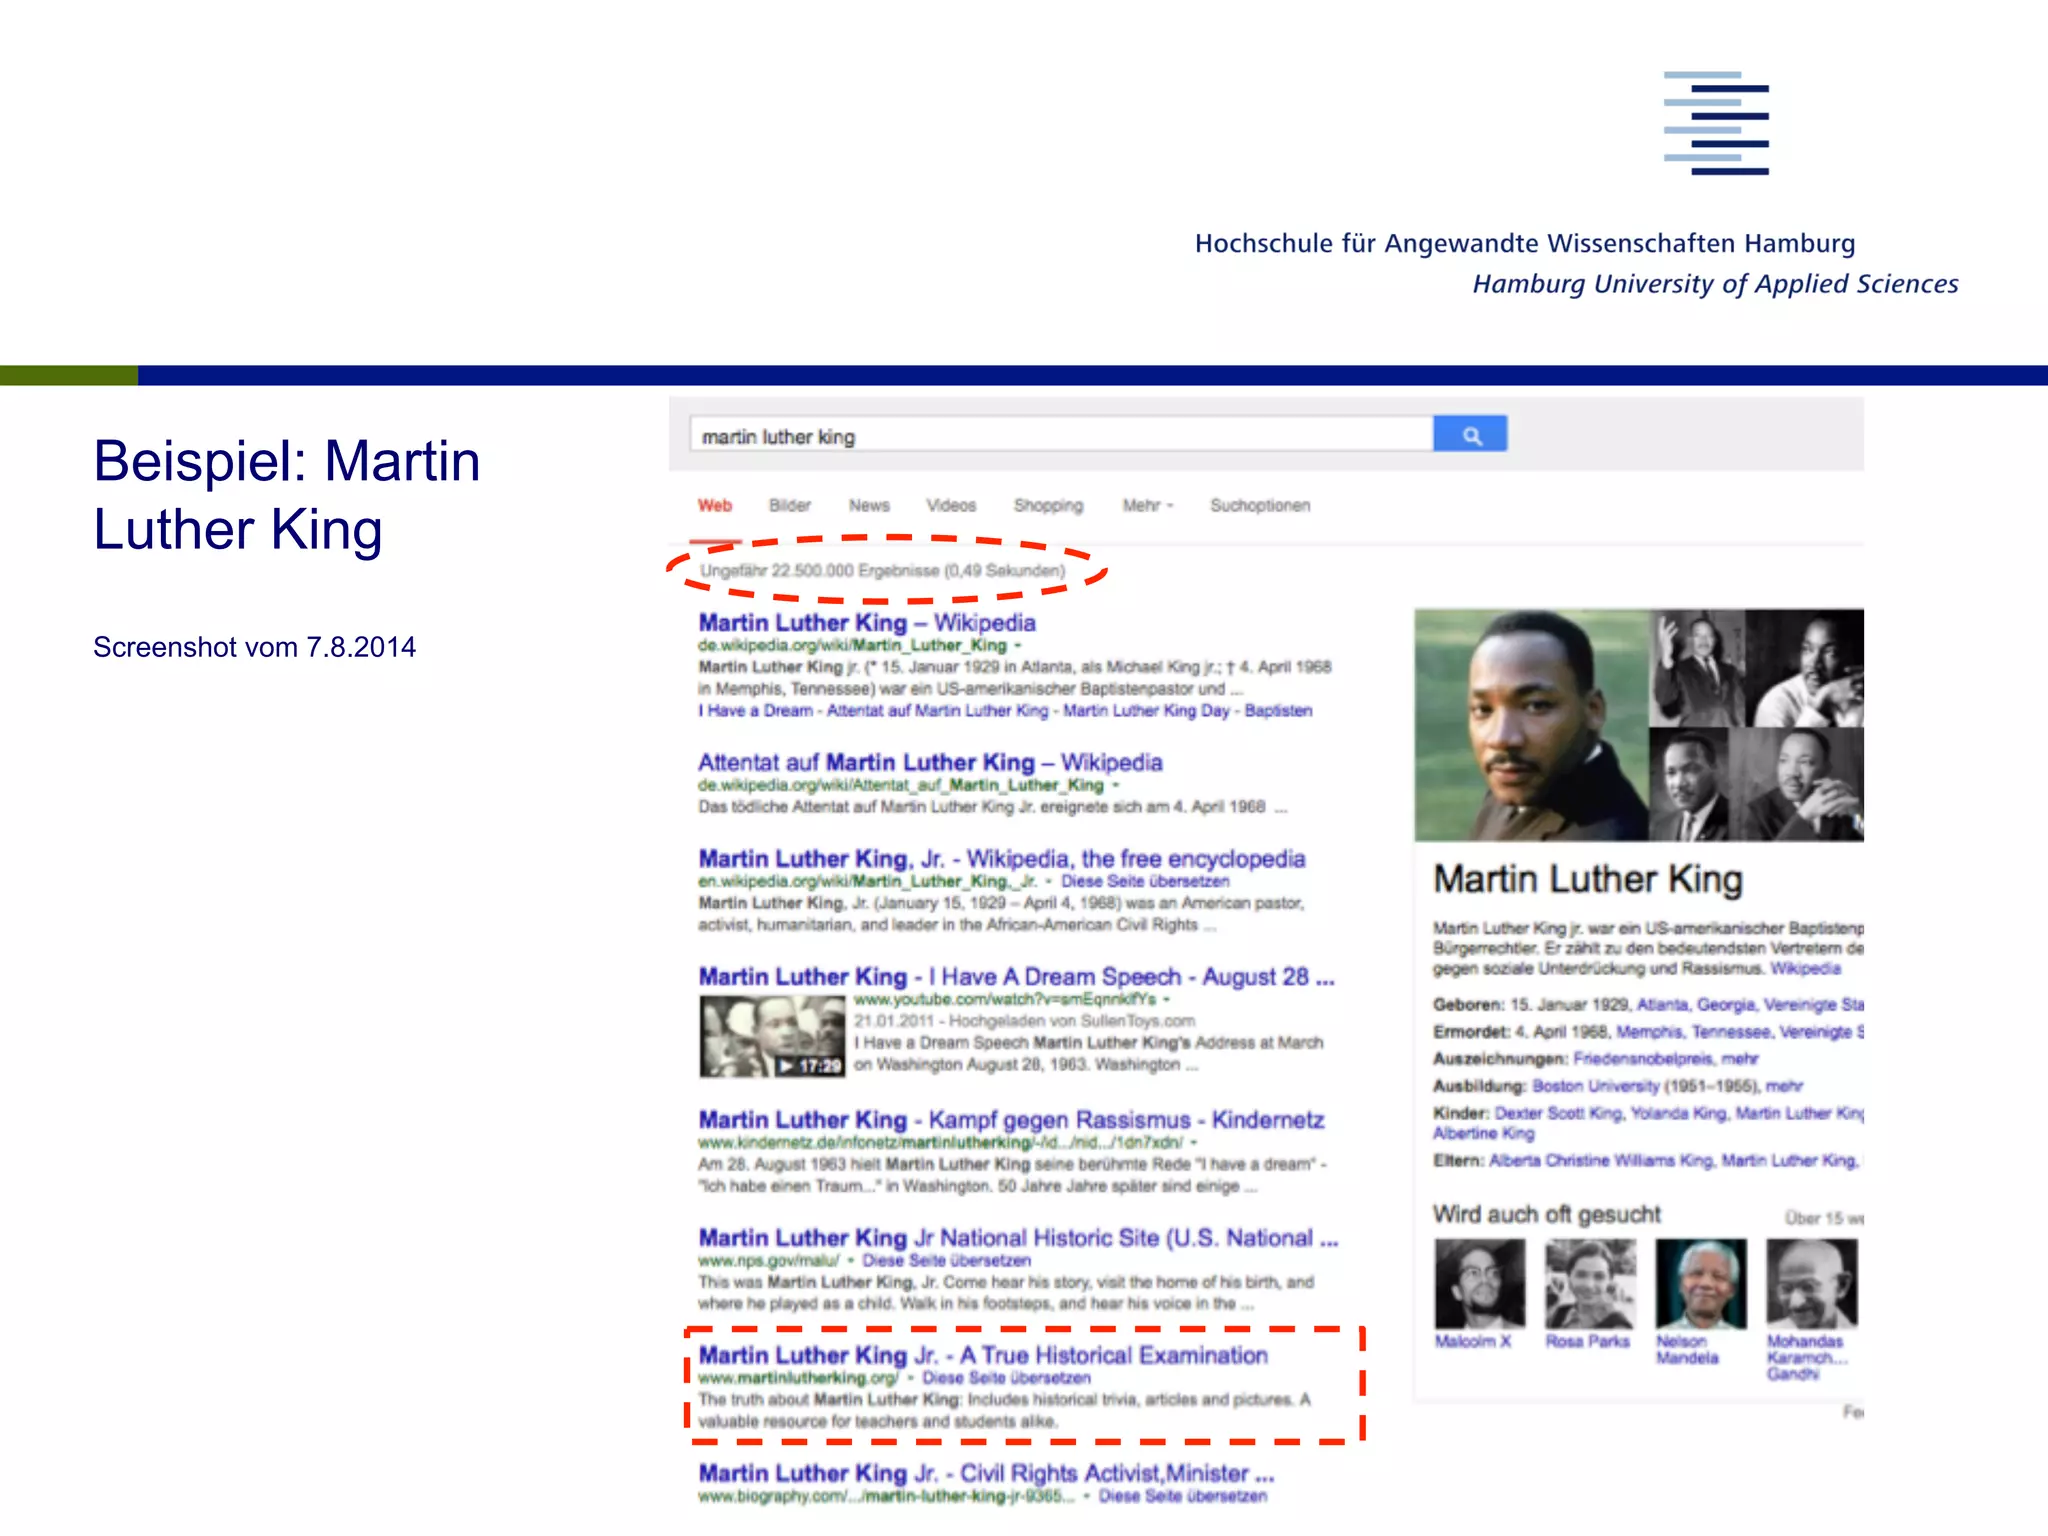This screenshot has height=1536, width=2048.
Task: Open Nelson Mandela thumbnail in related searches
Action: (x=1701, y=1283)
